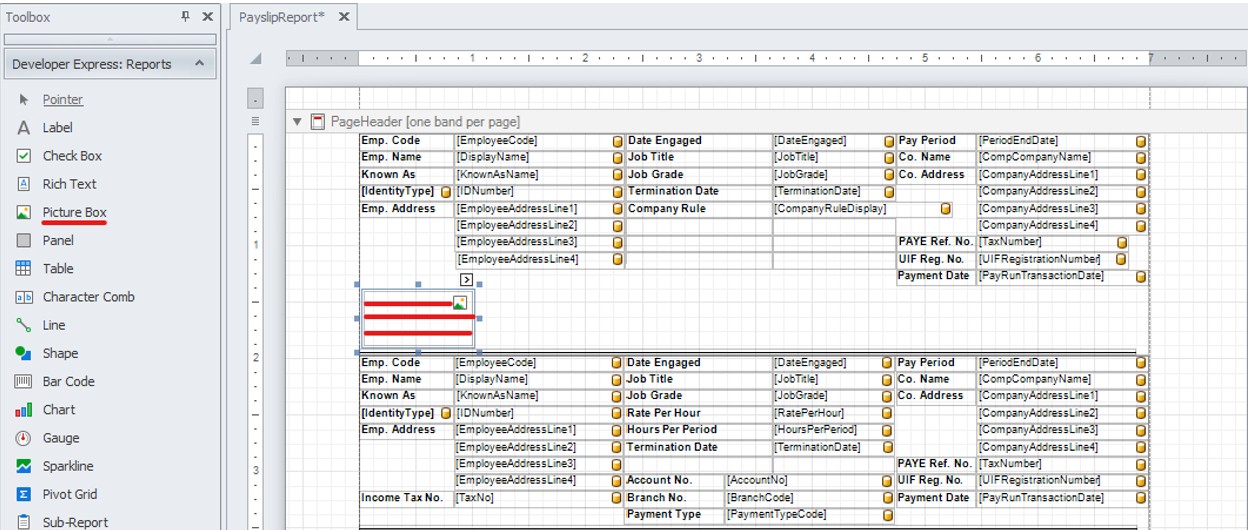Image resolution: width=1248 pixels, height=530 pixels.
Task: Select the Table control tool
Action: (x=57, y=269)
